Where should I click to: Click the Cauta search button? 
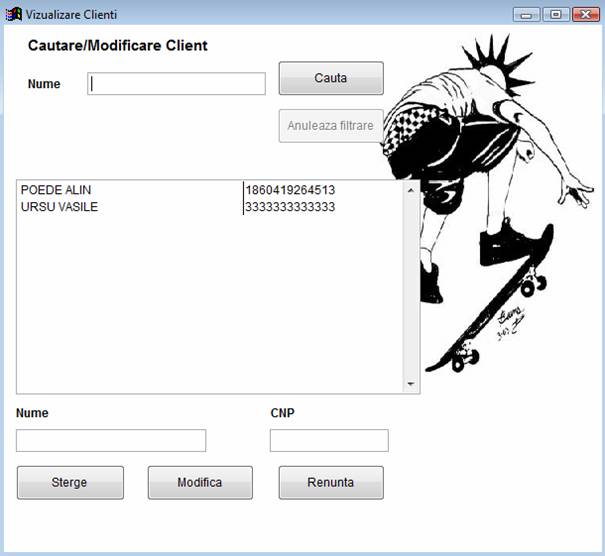coord(331,78)
